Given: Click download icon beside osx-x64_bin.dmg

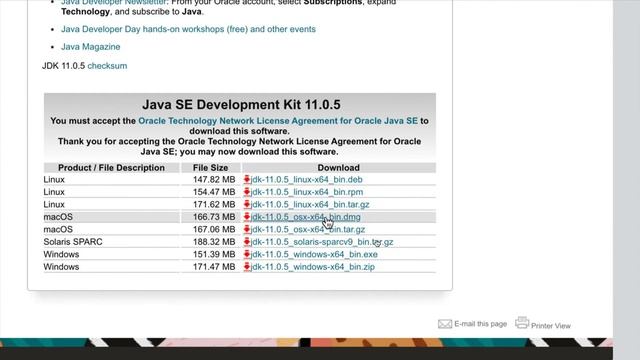Looking at the screenshot, I should pos(247,217).
